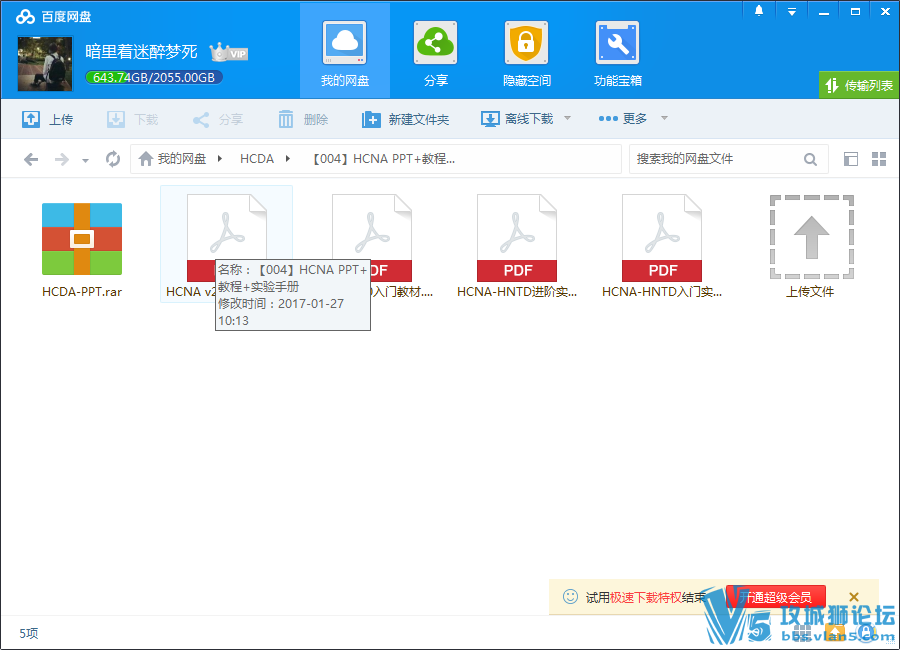The image size is (900, 650).
Task: Expand the 离线下载 dropdown arrow
Action: tap(568, 118)
